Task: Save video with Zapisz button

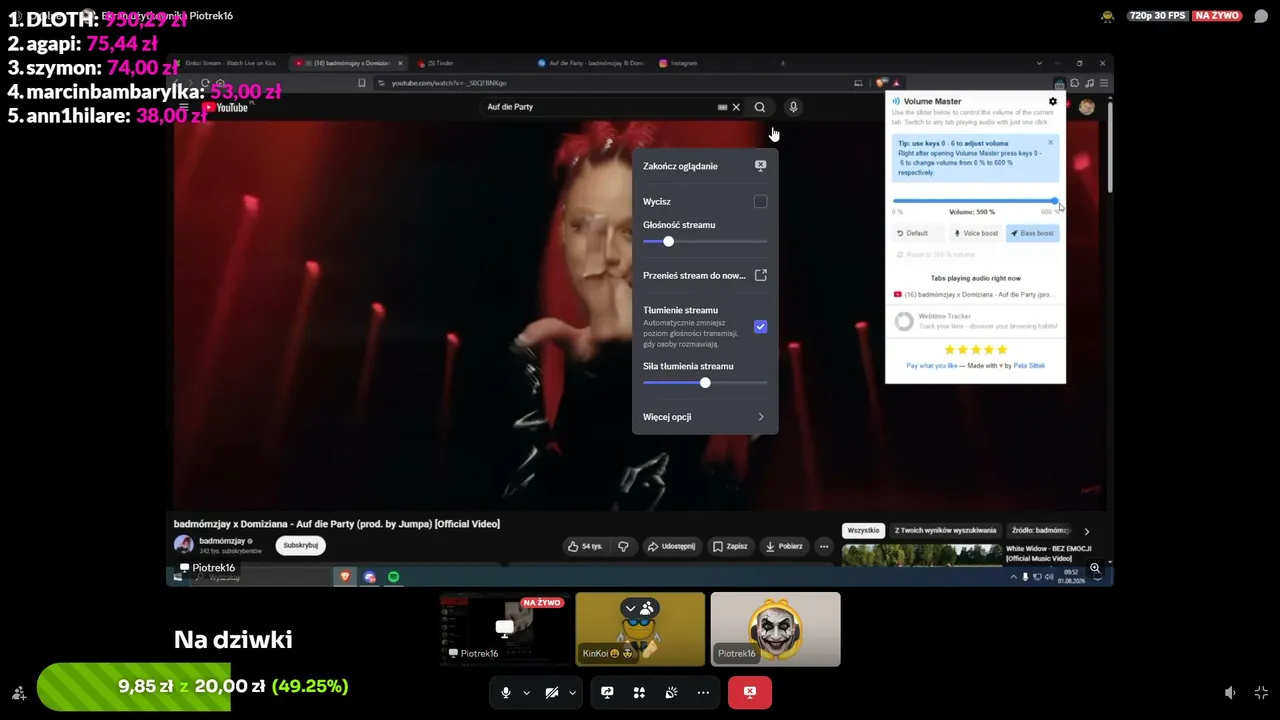Action: pos(730,546)
